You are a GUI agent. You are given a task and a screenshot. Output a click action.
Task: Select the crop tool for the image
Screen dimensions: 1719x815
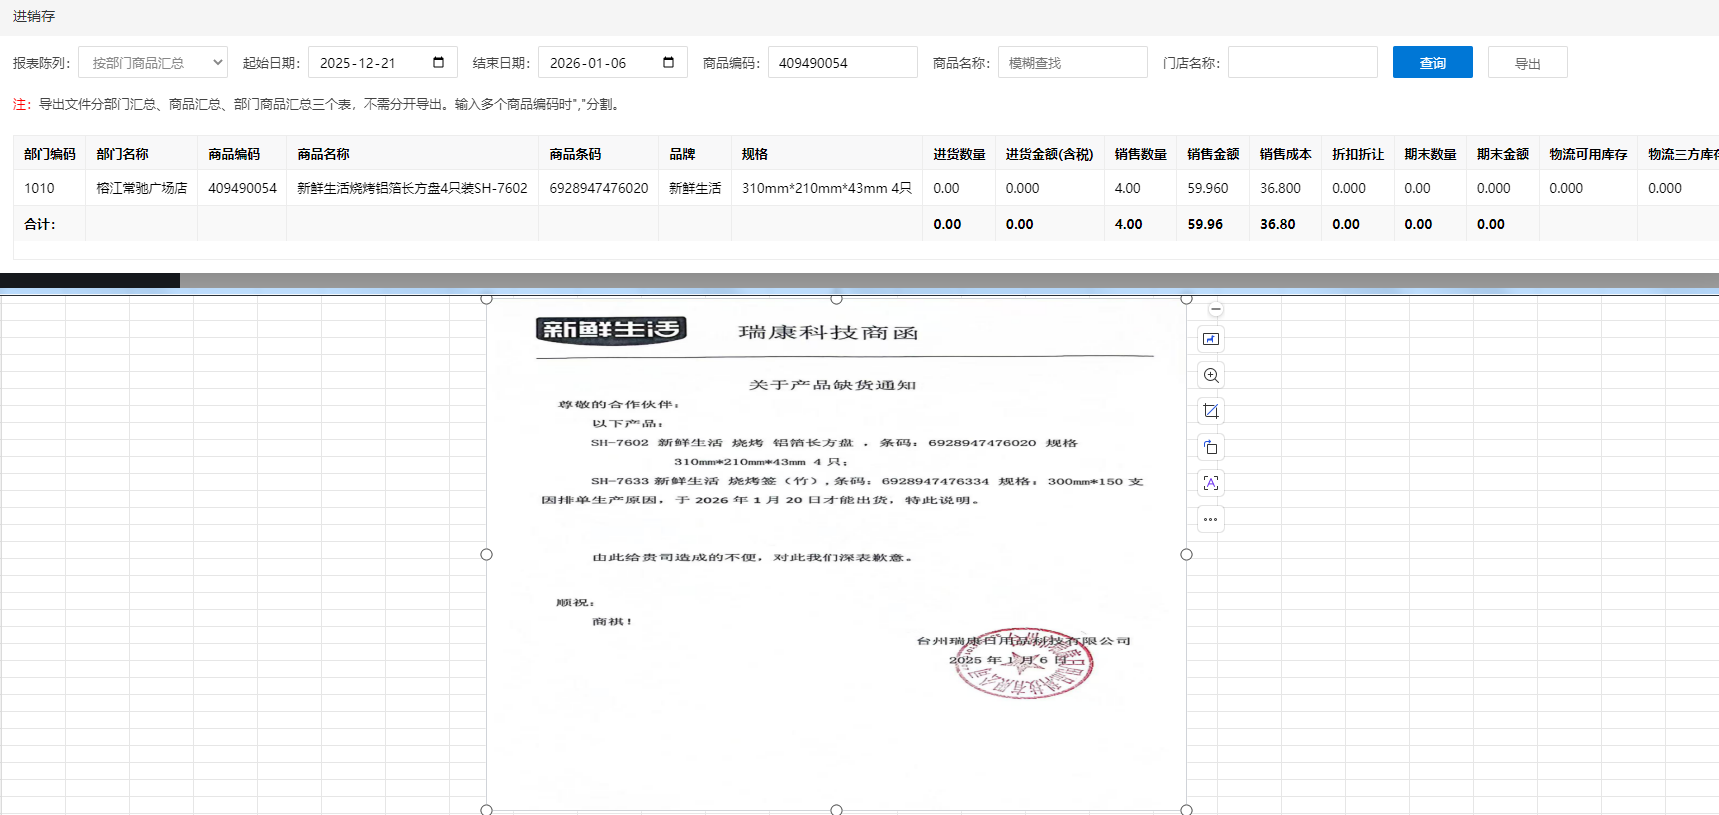tap(1211, 411)
